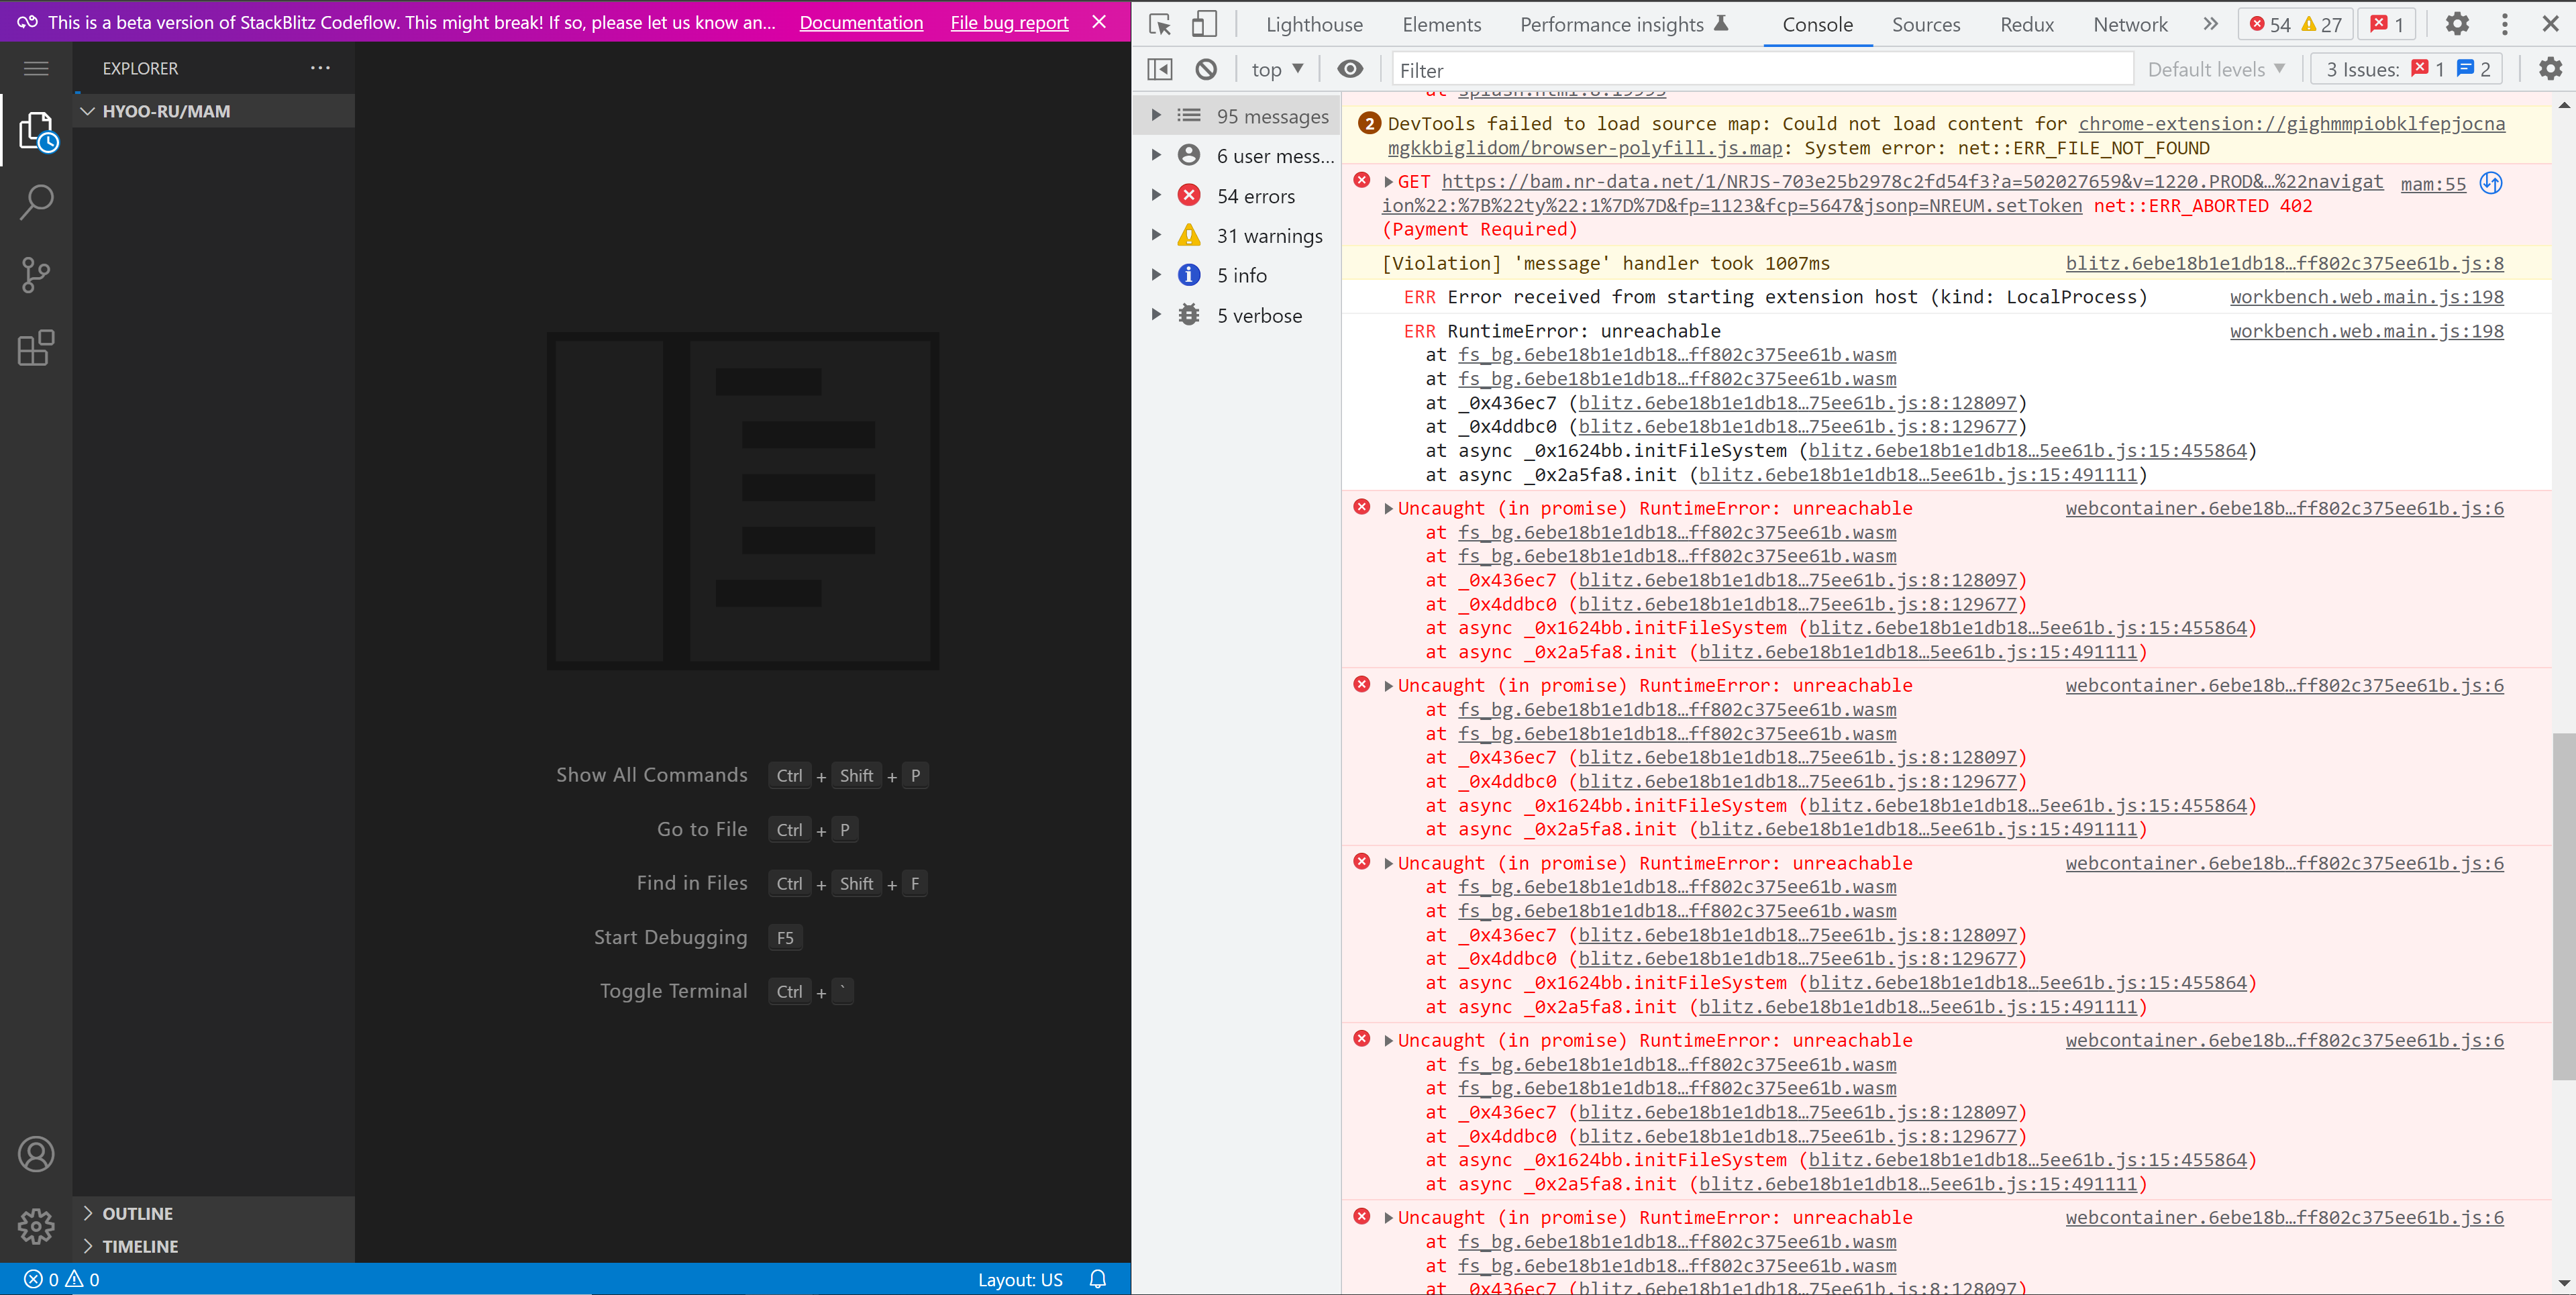Open the mam:55 source link
This screenshot has width=2576, height=1295.
2433,184
